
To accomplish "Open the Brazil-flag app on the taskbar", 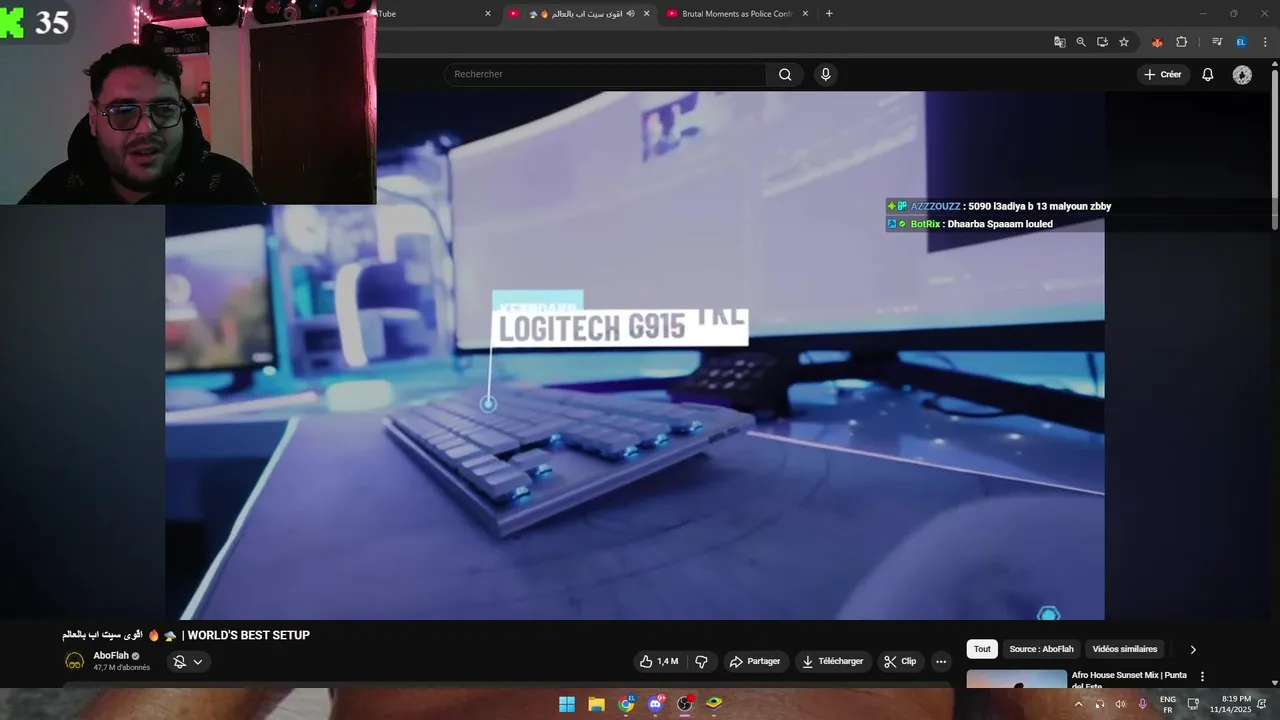I will (714, 704).
